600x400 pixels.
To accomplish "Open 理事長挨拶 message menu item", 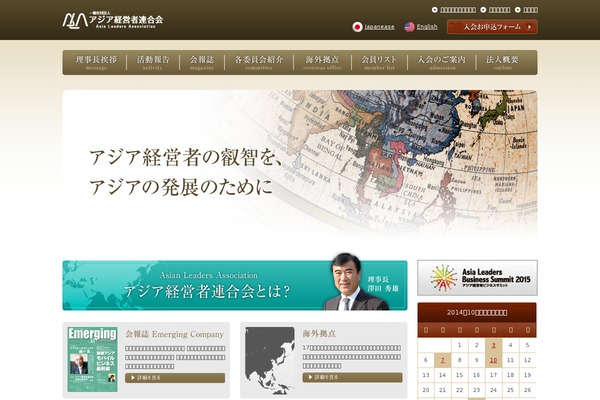I will point(96,62).
